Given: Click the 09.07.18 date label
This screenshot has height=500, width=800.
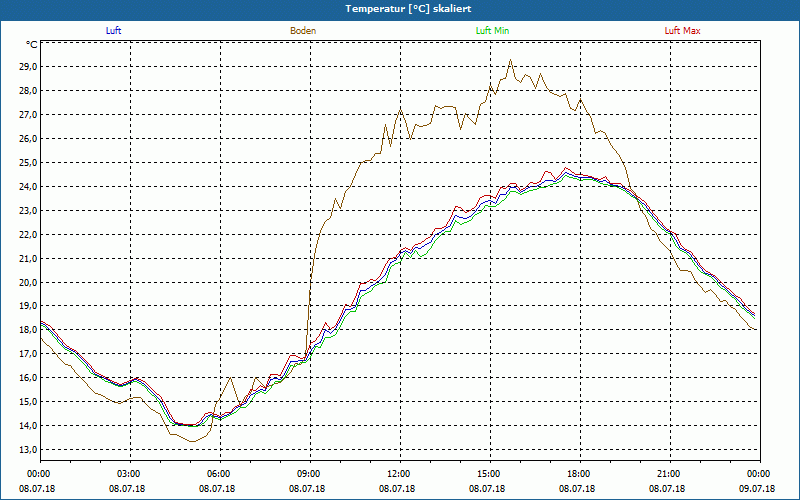Looking at the screenshot, I should (x=757, y=488).
